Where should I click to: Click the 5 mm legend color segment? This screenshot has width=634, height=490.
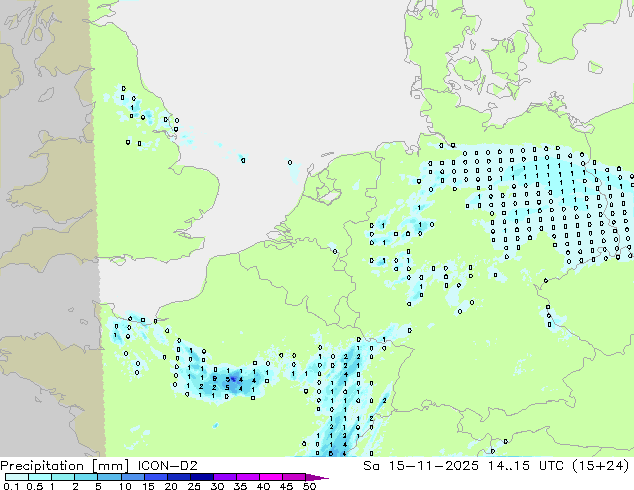click(x=110, y=477)
